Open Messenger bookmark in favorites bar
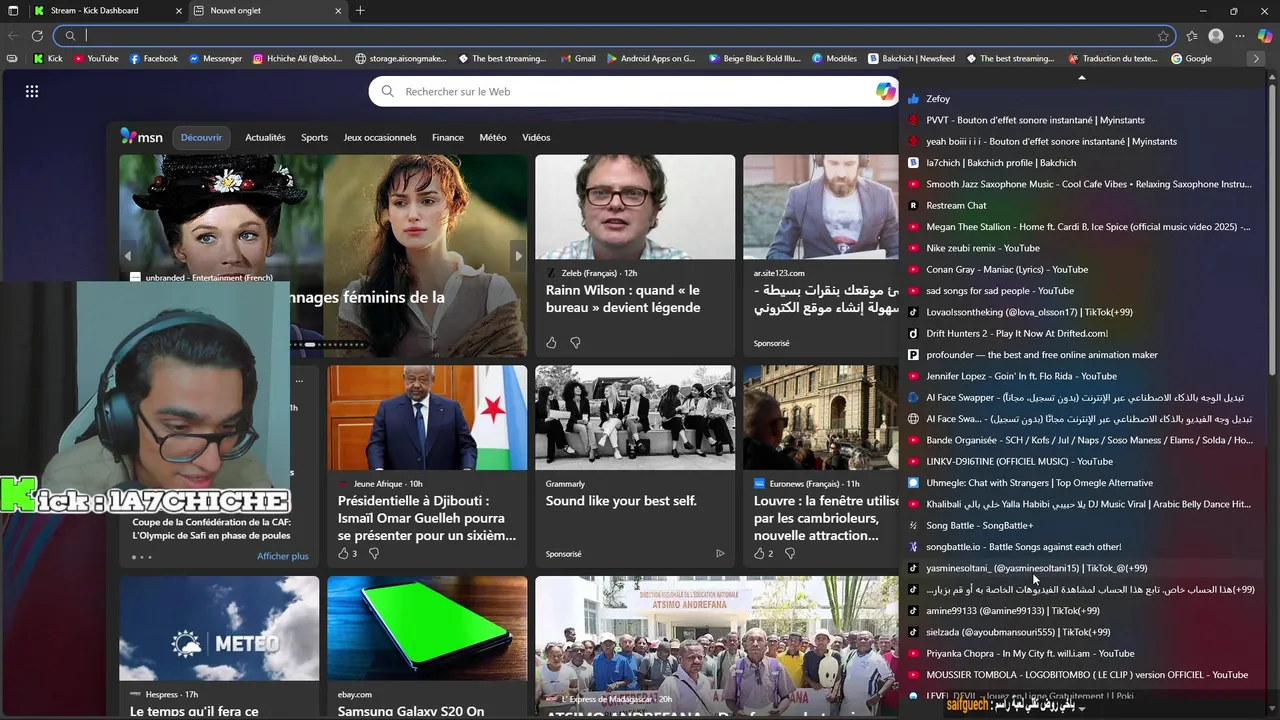1280x720 pixels. (215, 58)
